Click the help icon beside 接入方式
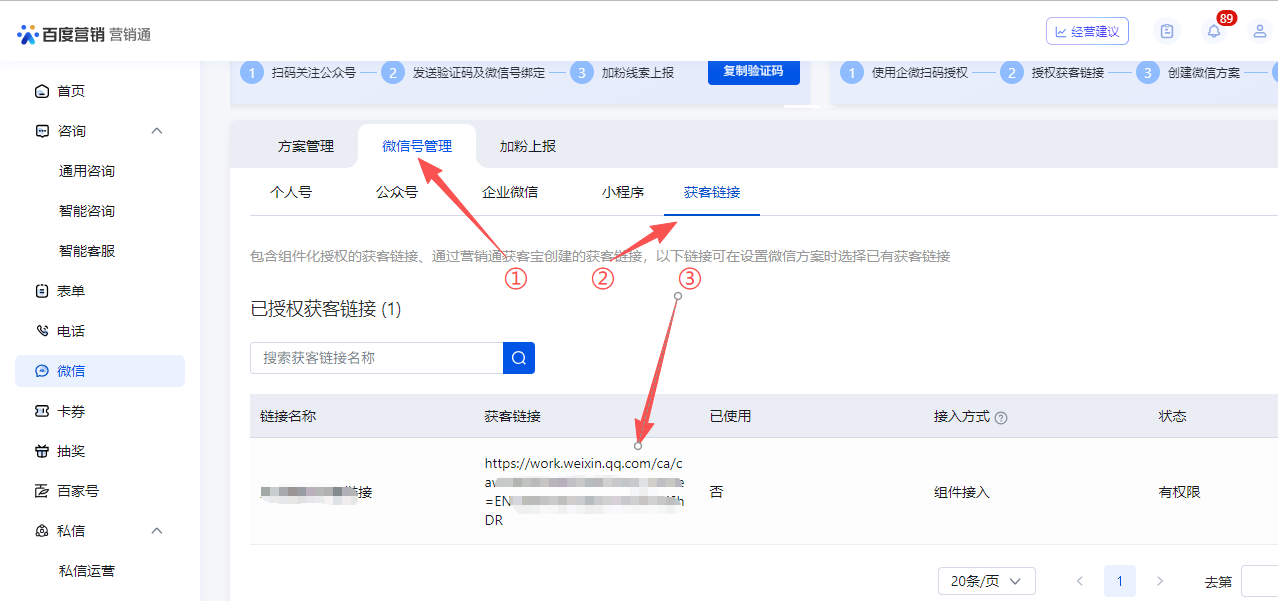The image size is (1278, 601). 1001,417
